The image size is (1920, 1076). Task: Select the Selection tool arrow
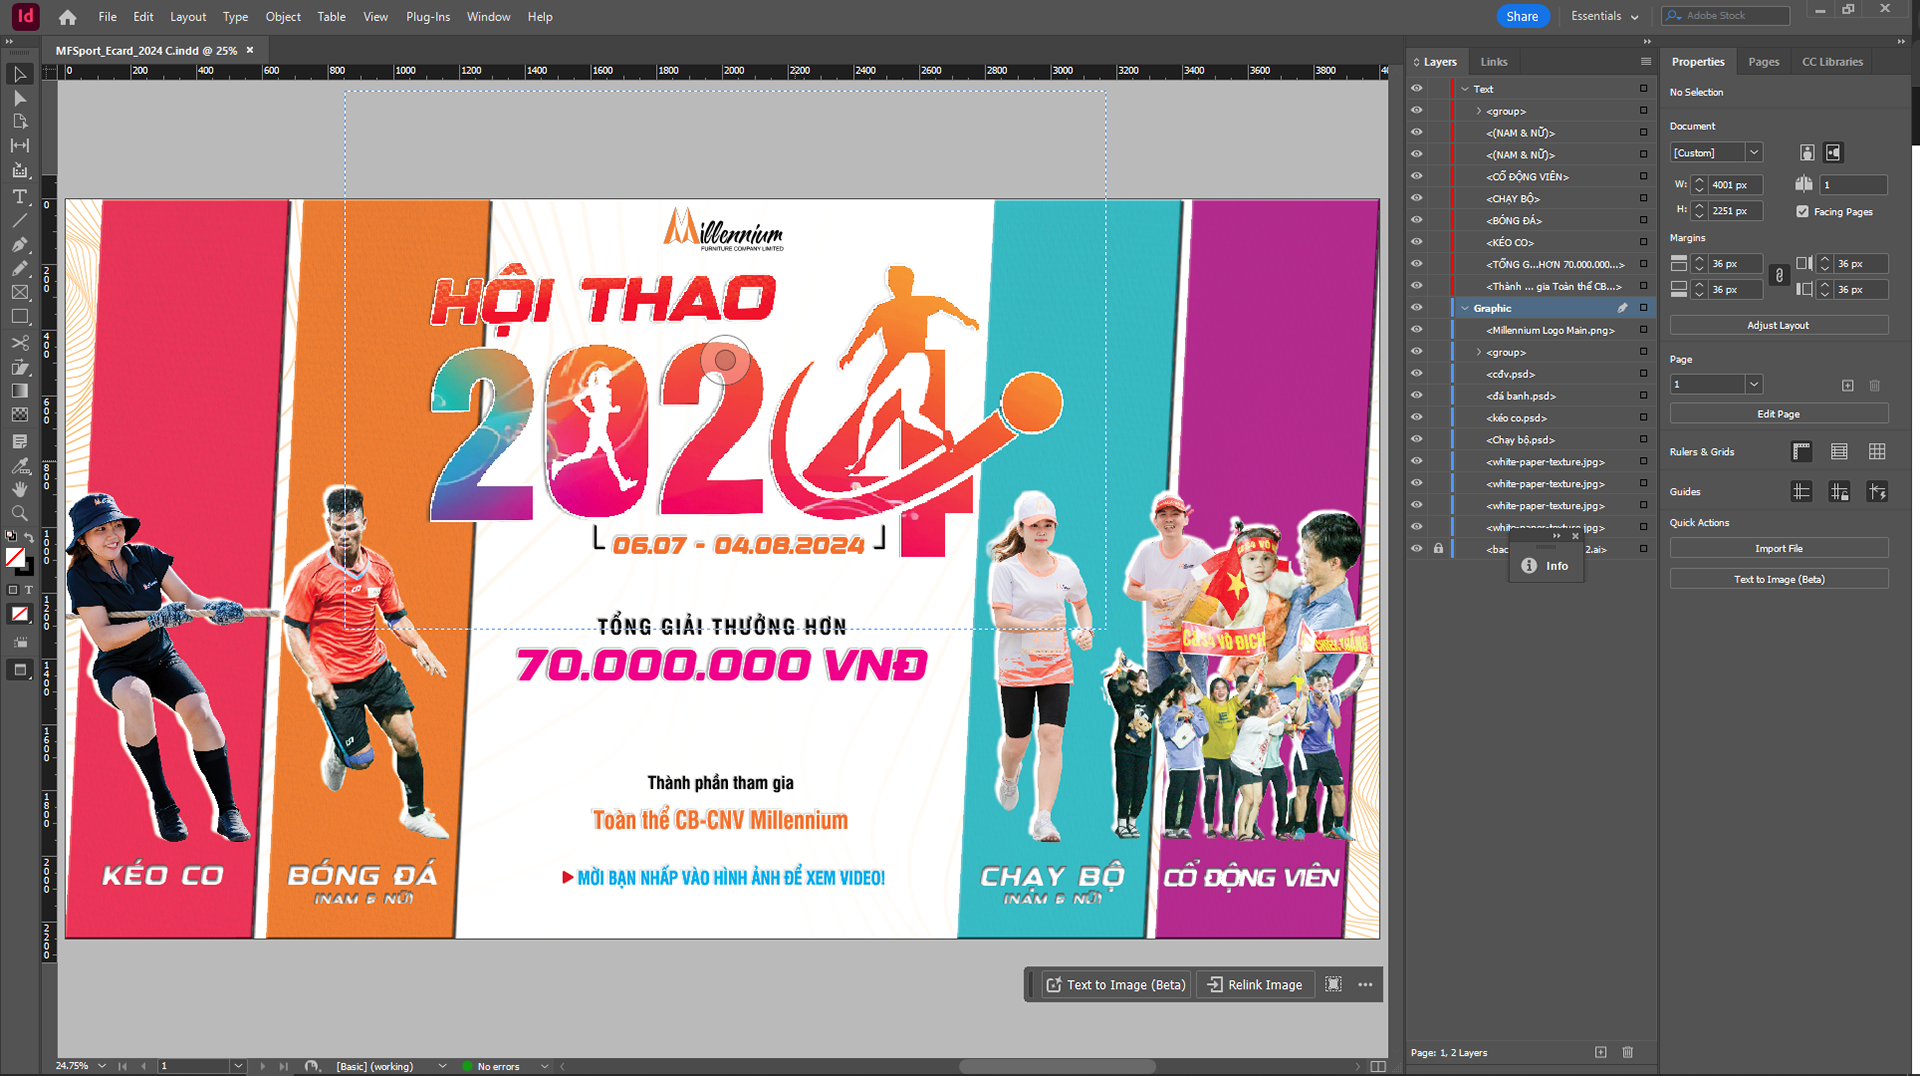[x=19, y=74]
